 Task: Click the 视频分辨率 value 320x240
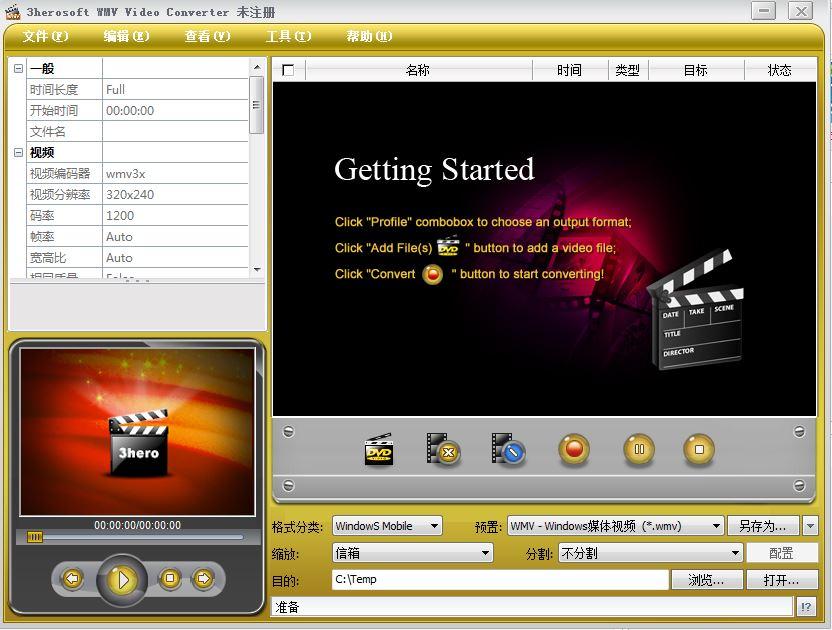175,195
